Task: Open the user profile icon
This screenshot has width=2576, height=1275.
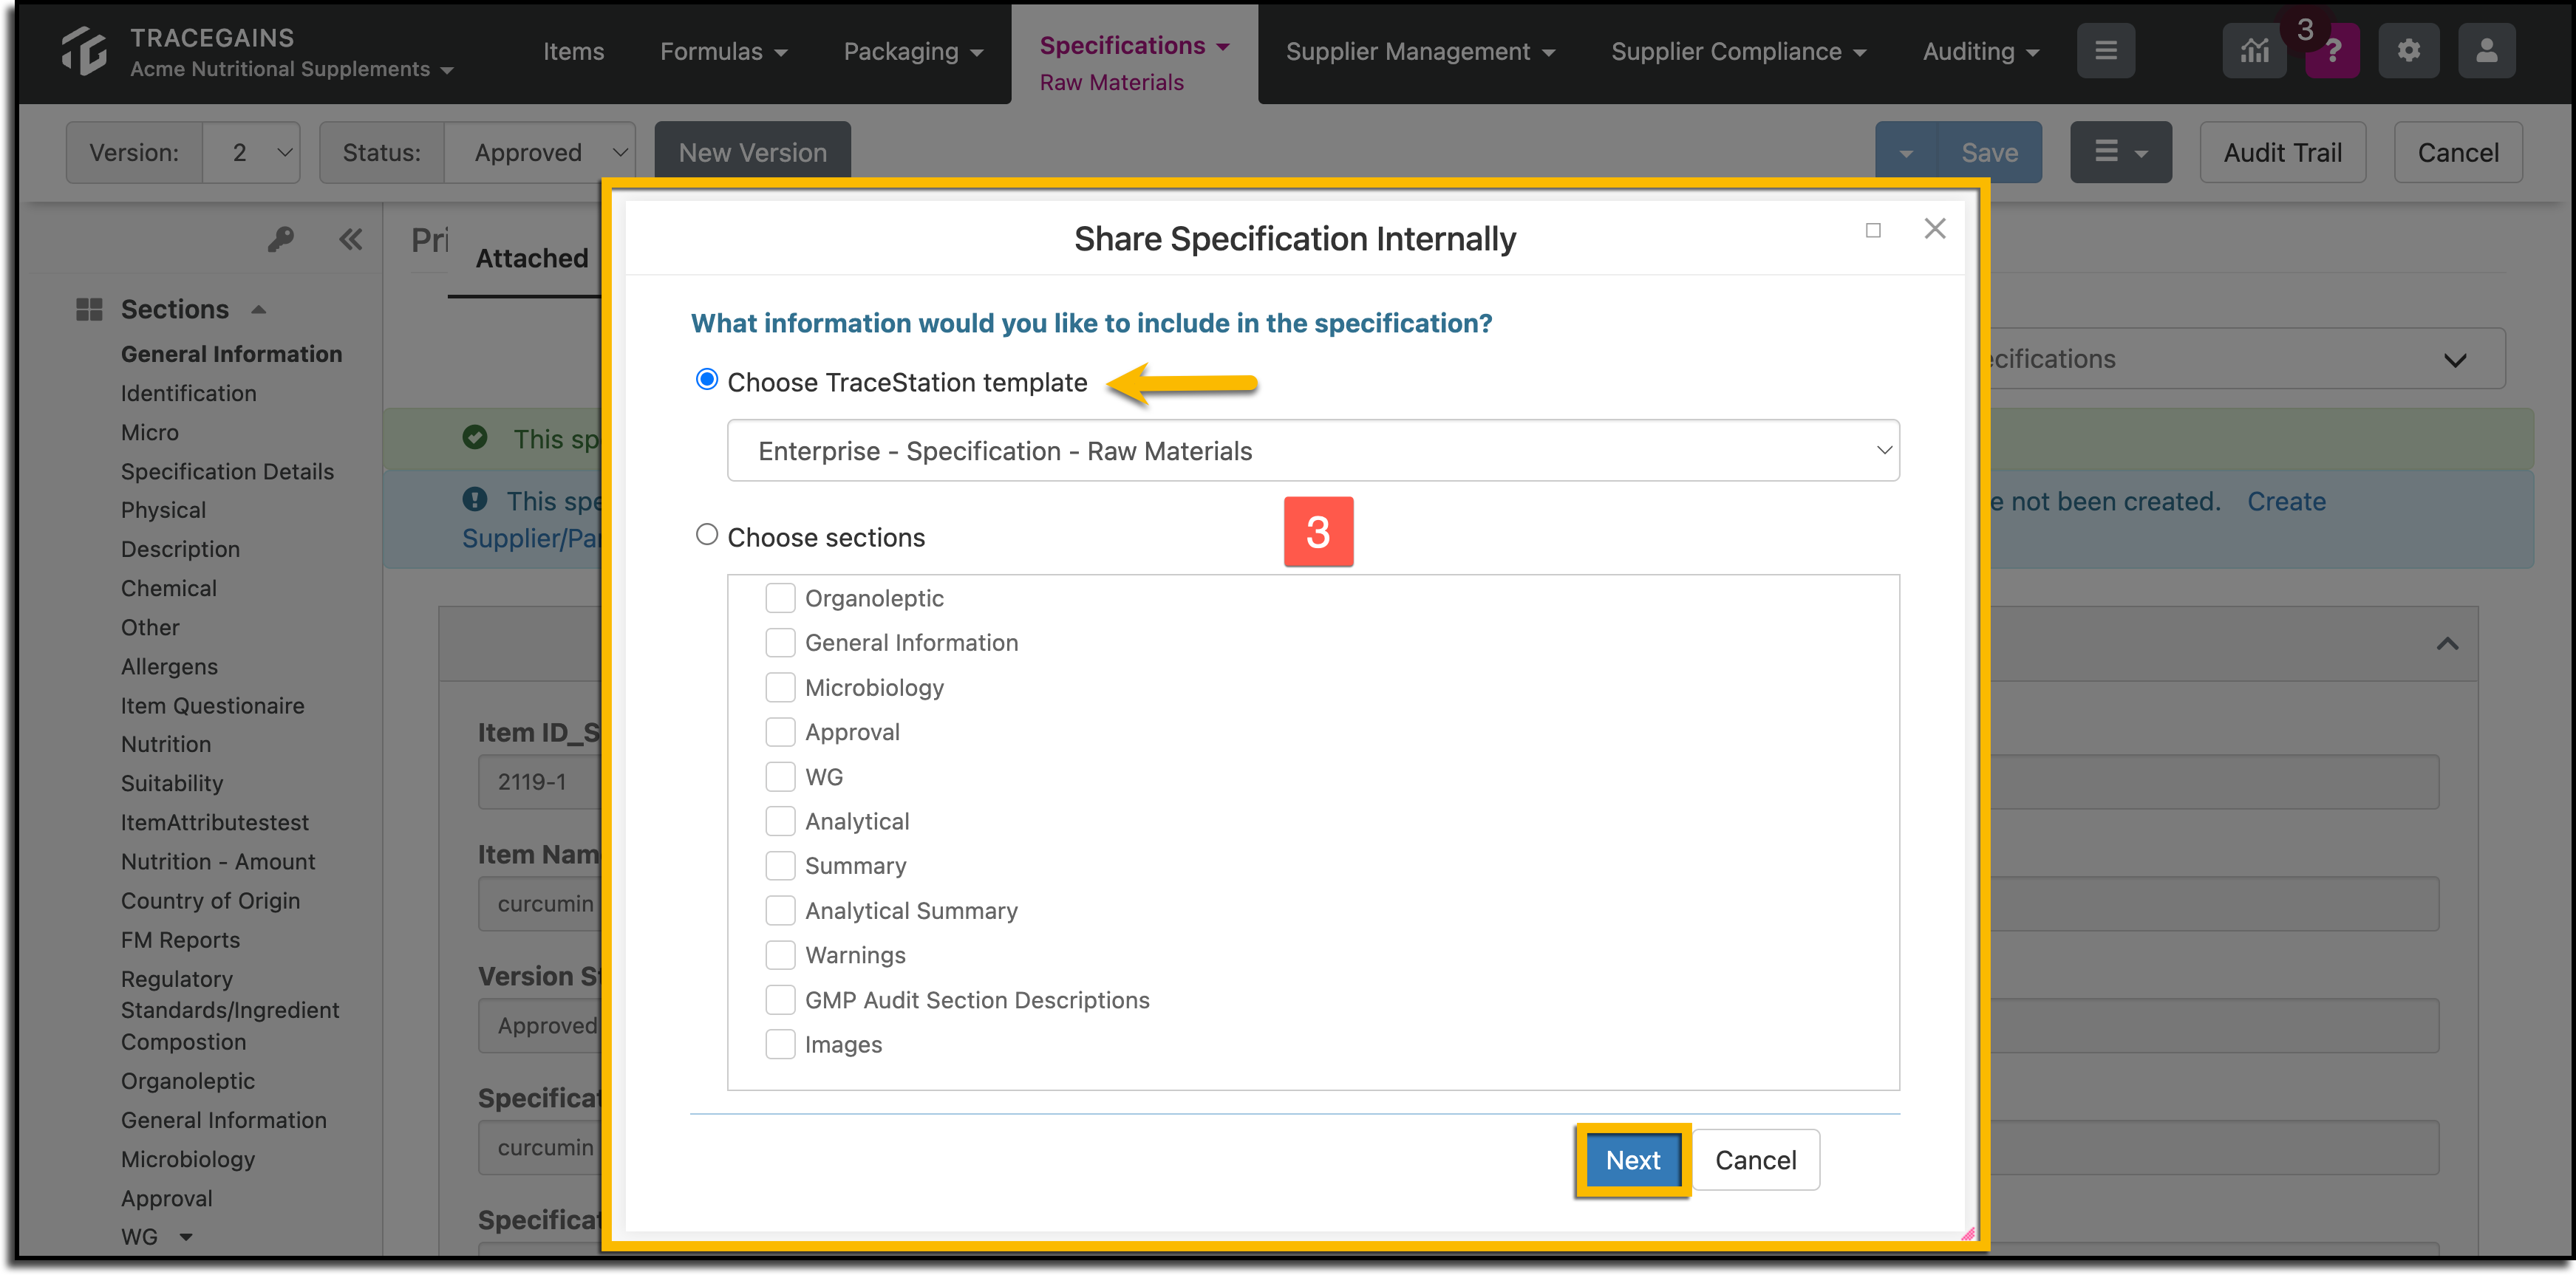Action: click(x=2486, y=51)
